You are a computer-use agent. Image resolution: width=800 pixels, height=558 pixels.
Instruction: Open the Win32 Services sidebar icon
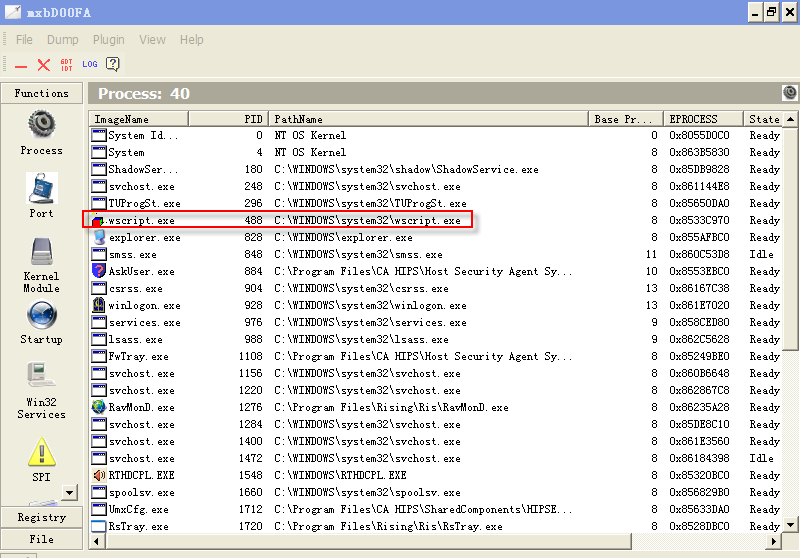(x=41, y=375)
